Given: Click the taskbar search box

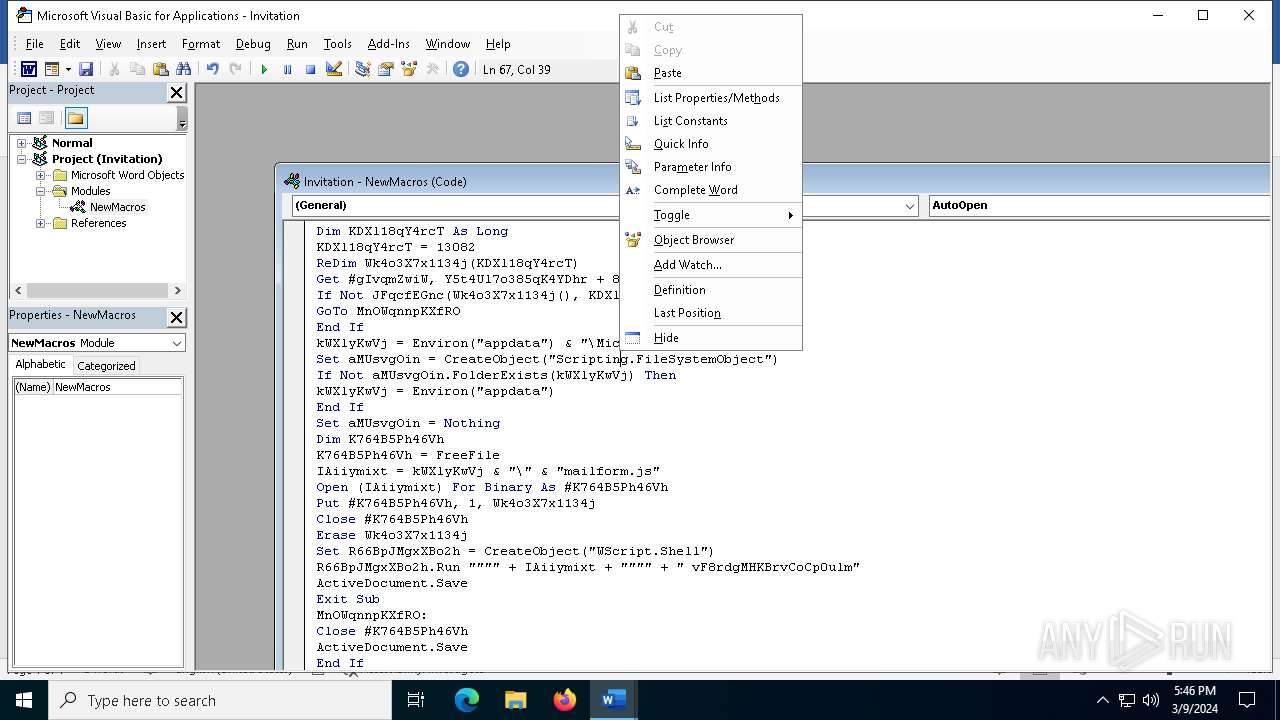Looking at the screenshot, I should tap(220, 700).
